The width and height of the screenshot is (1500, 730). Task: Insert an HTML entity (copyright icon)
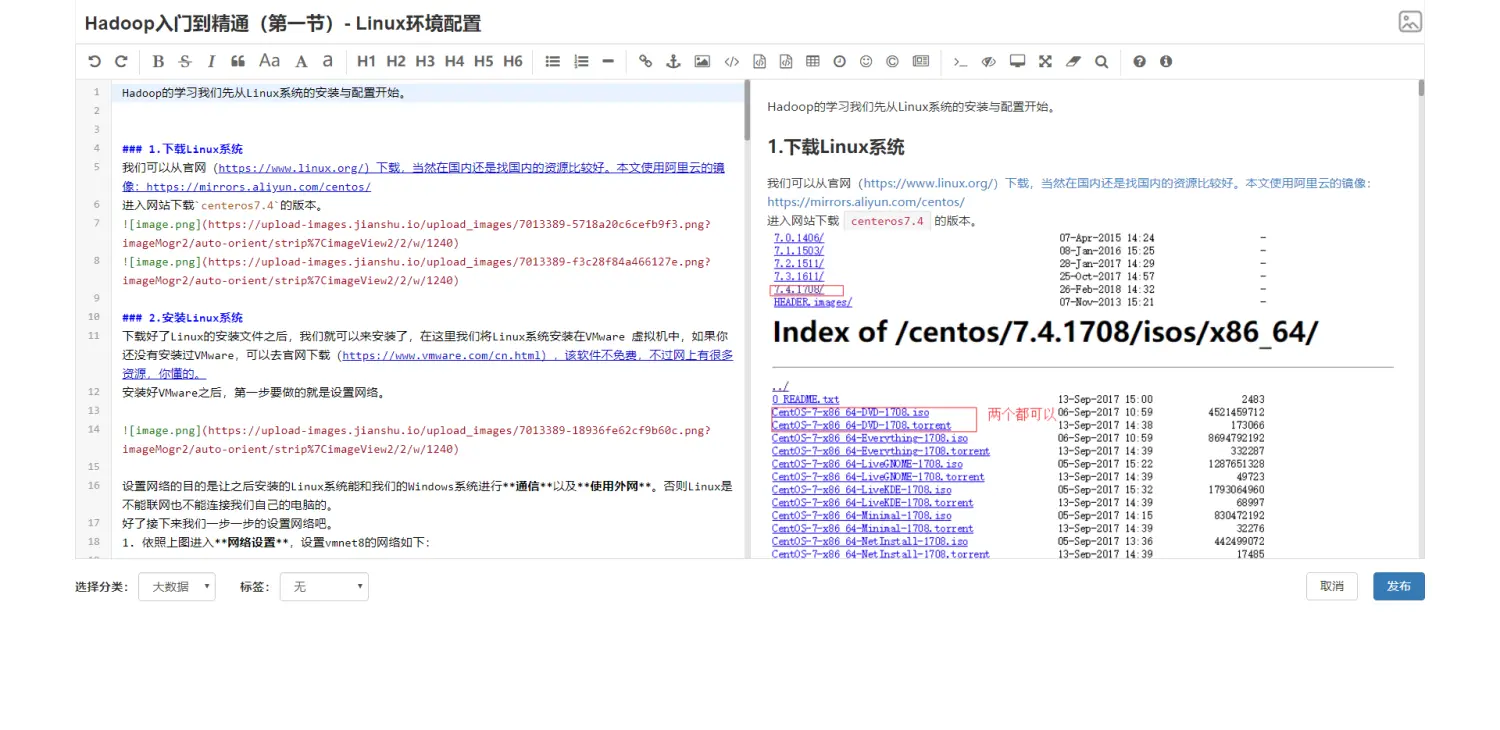tap(892, 61)
